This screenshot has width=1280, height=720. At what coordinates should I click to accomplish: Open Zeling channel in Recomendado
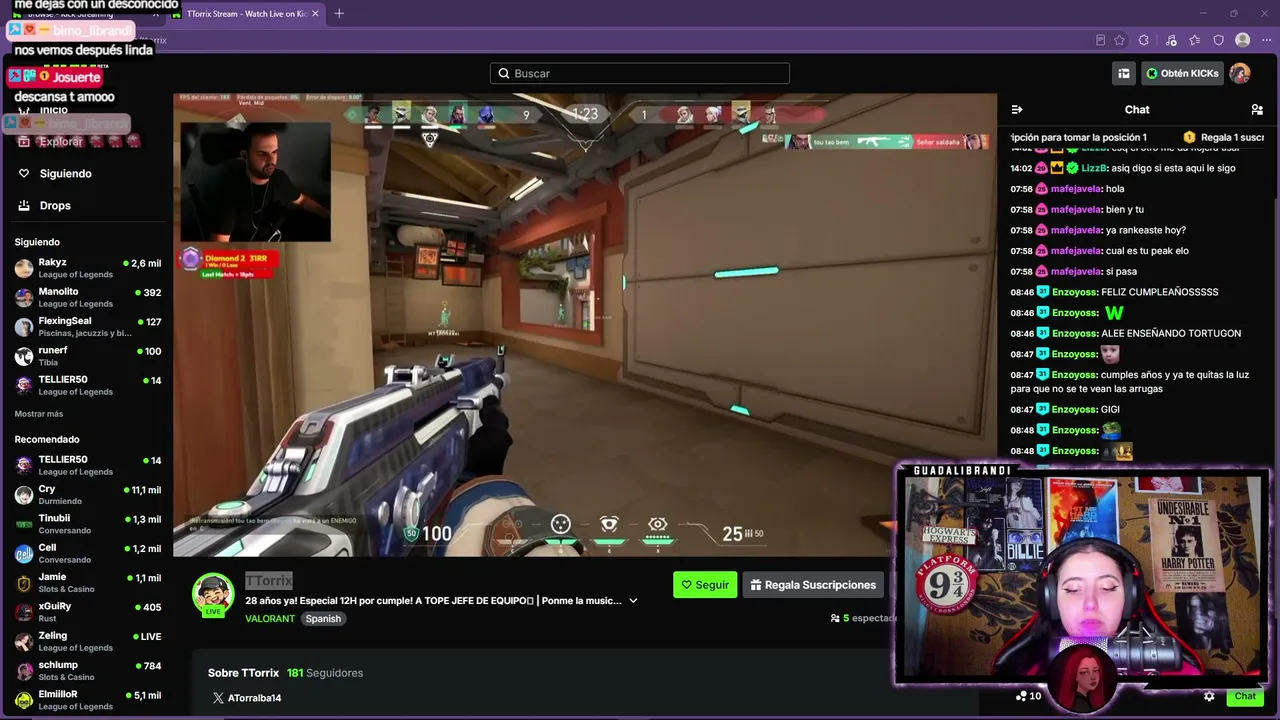88,641
